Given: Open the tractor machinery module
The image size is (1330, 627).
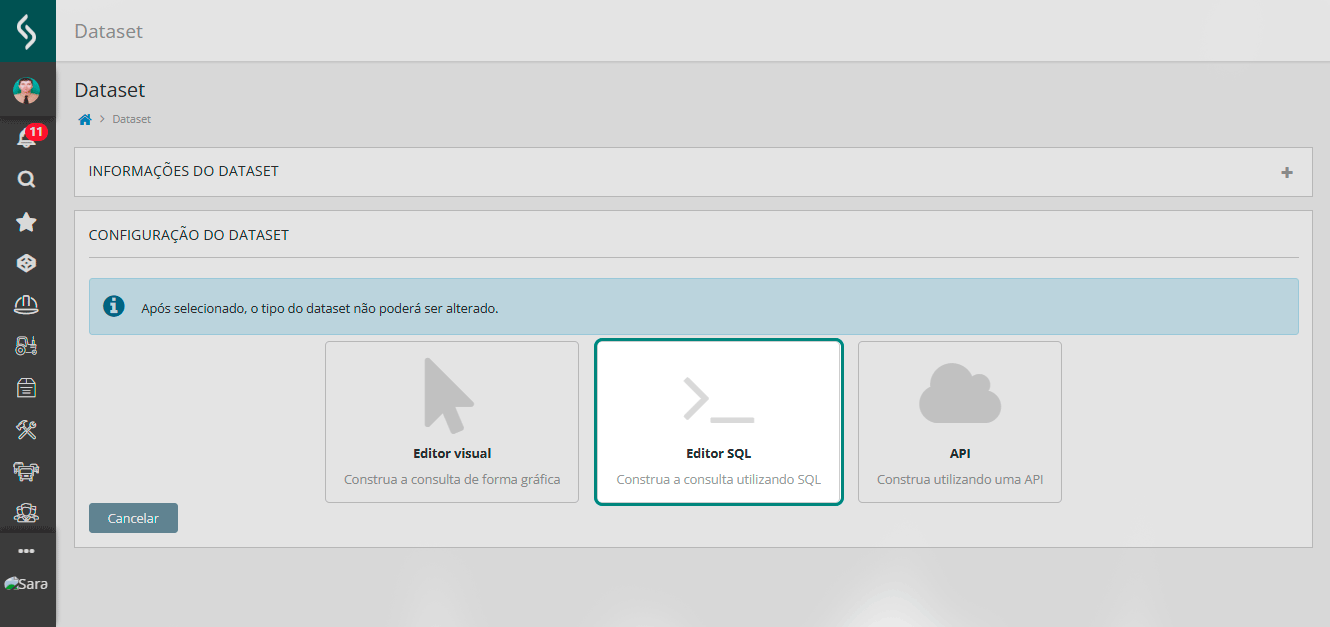Looking at the screenshot, I should [27, 346].
